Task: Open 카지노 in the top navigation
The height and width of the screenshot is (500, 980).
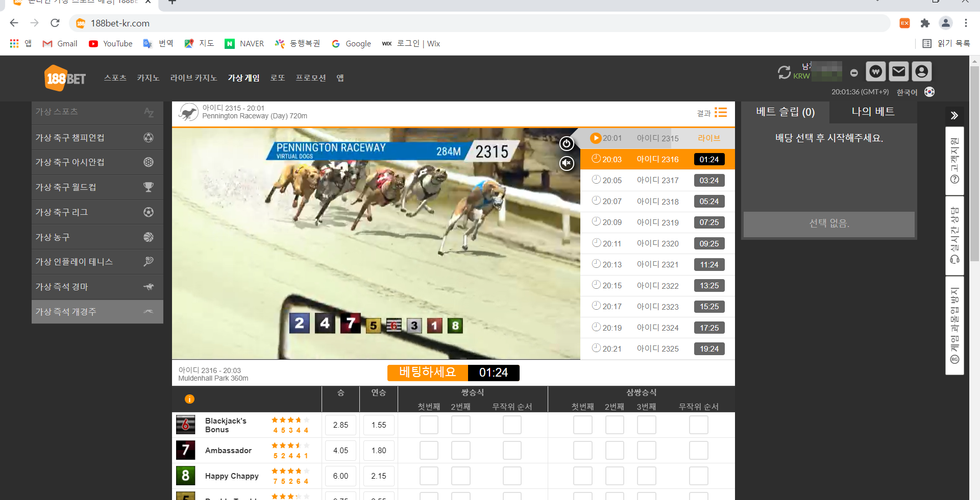Action: pos(148,78)
